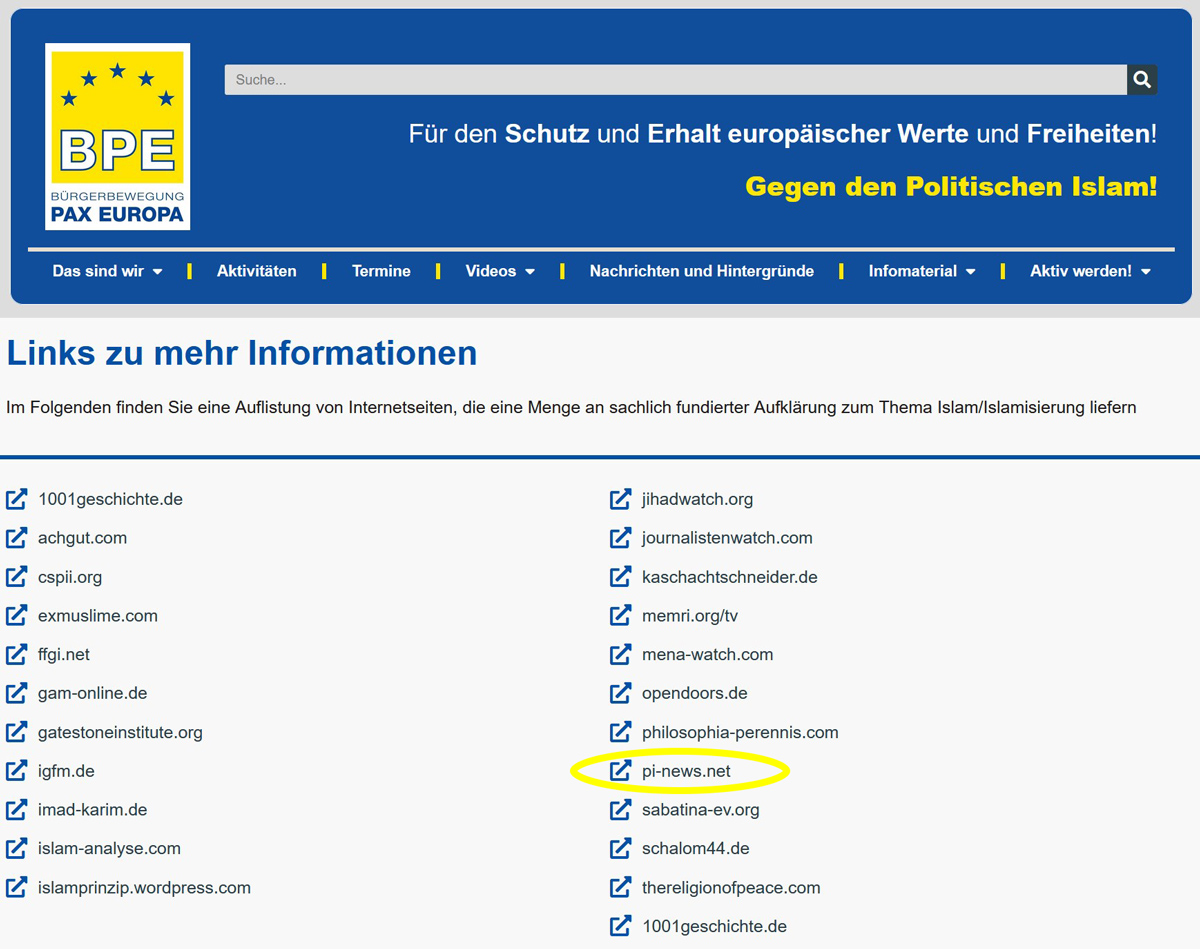
Task: Focus the Suche search field
Action: pos(676,80)
